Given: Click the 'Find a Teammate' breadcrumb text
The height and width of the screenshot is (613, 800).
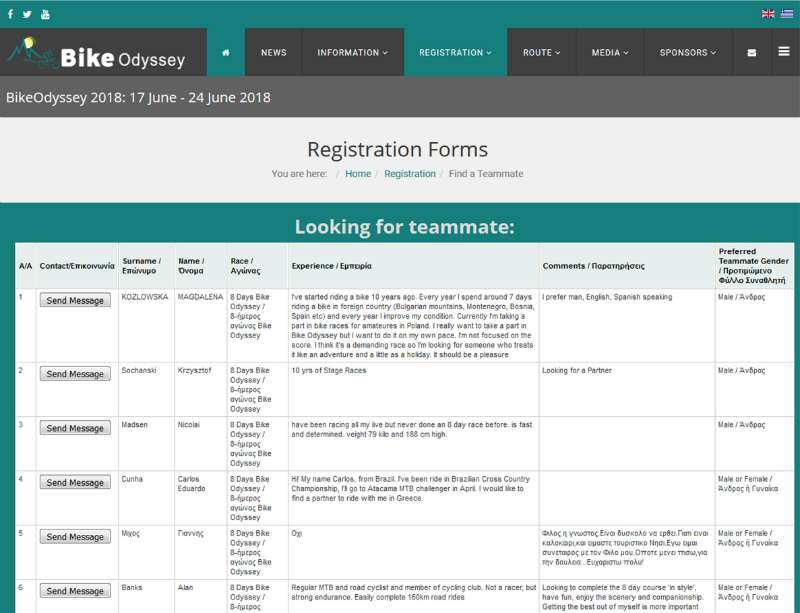Looking at the screenshot, I should click(486, 174).
